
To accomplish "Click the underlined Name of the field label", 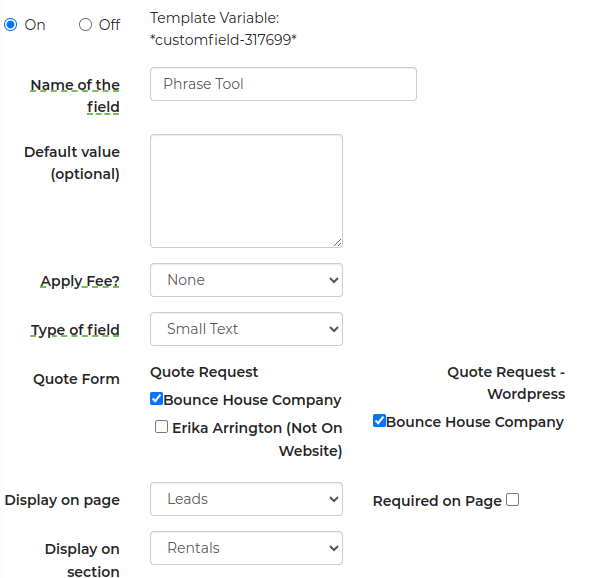I will pyautogui.click(x=75, y=96).
